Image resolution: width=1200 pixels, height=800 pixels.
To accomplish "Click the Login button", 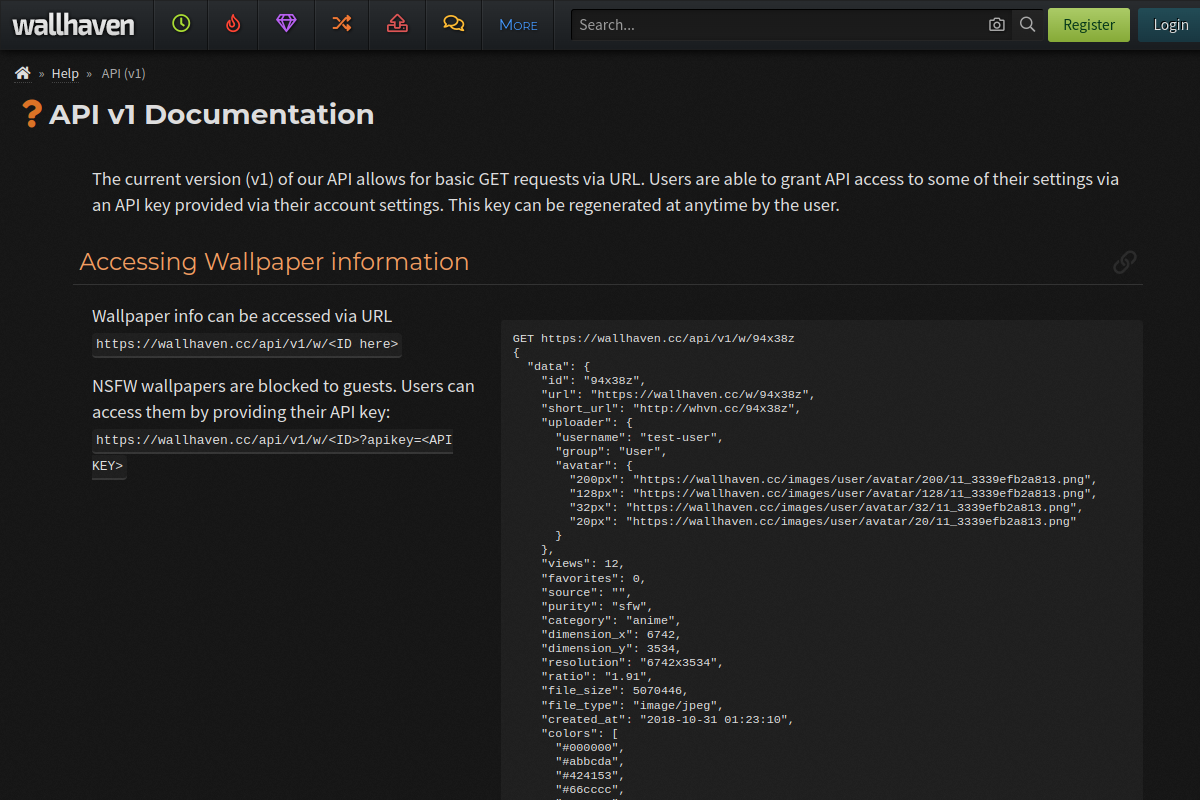I will 1170,25.
